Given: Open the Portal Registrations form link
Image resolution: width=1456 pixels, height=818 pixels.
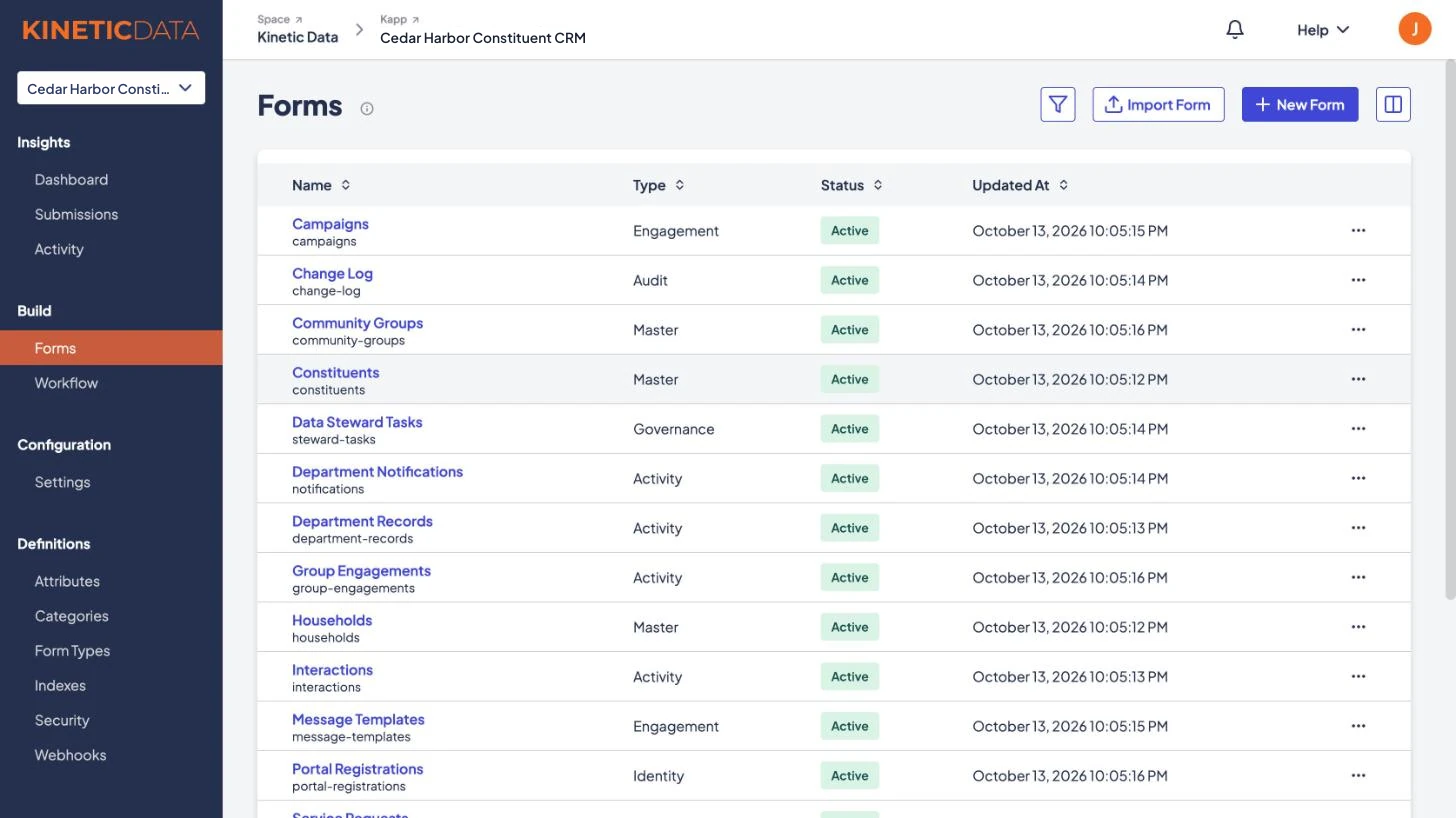Looking at the screenshot, I should [357, 769].
